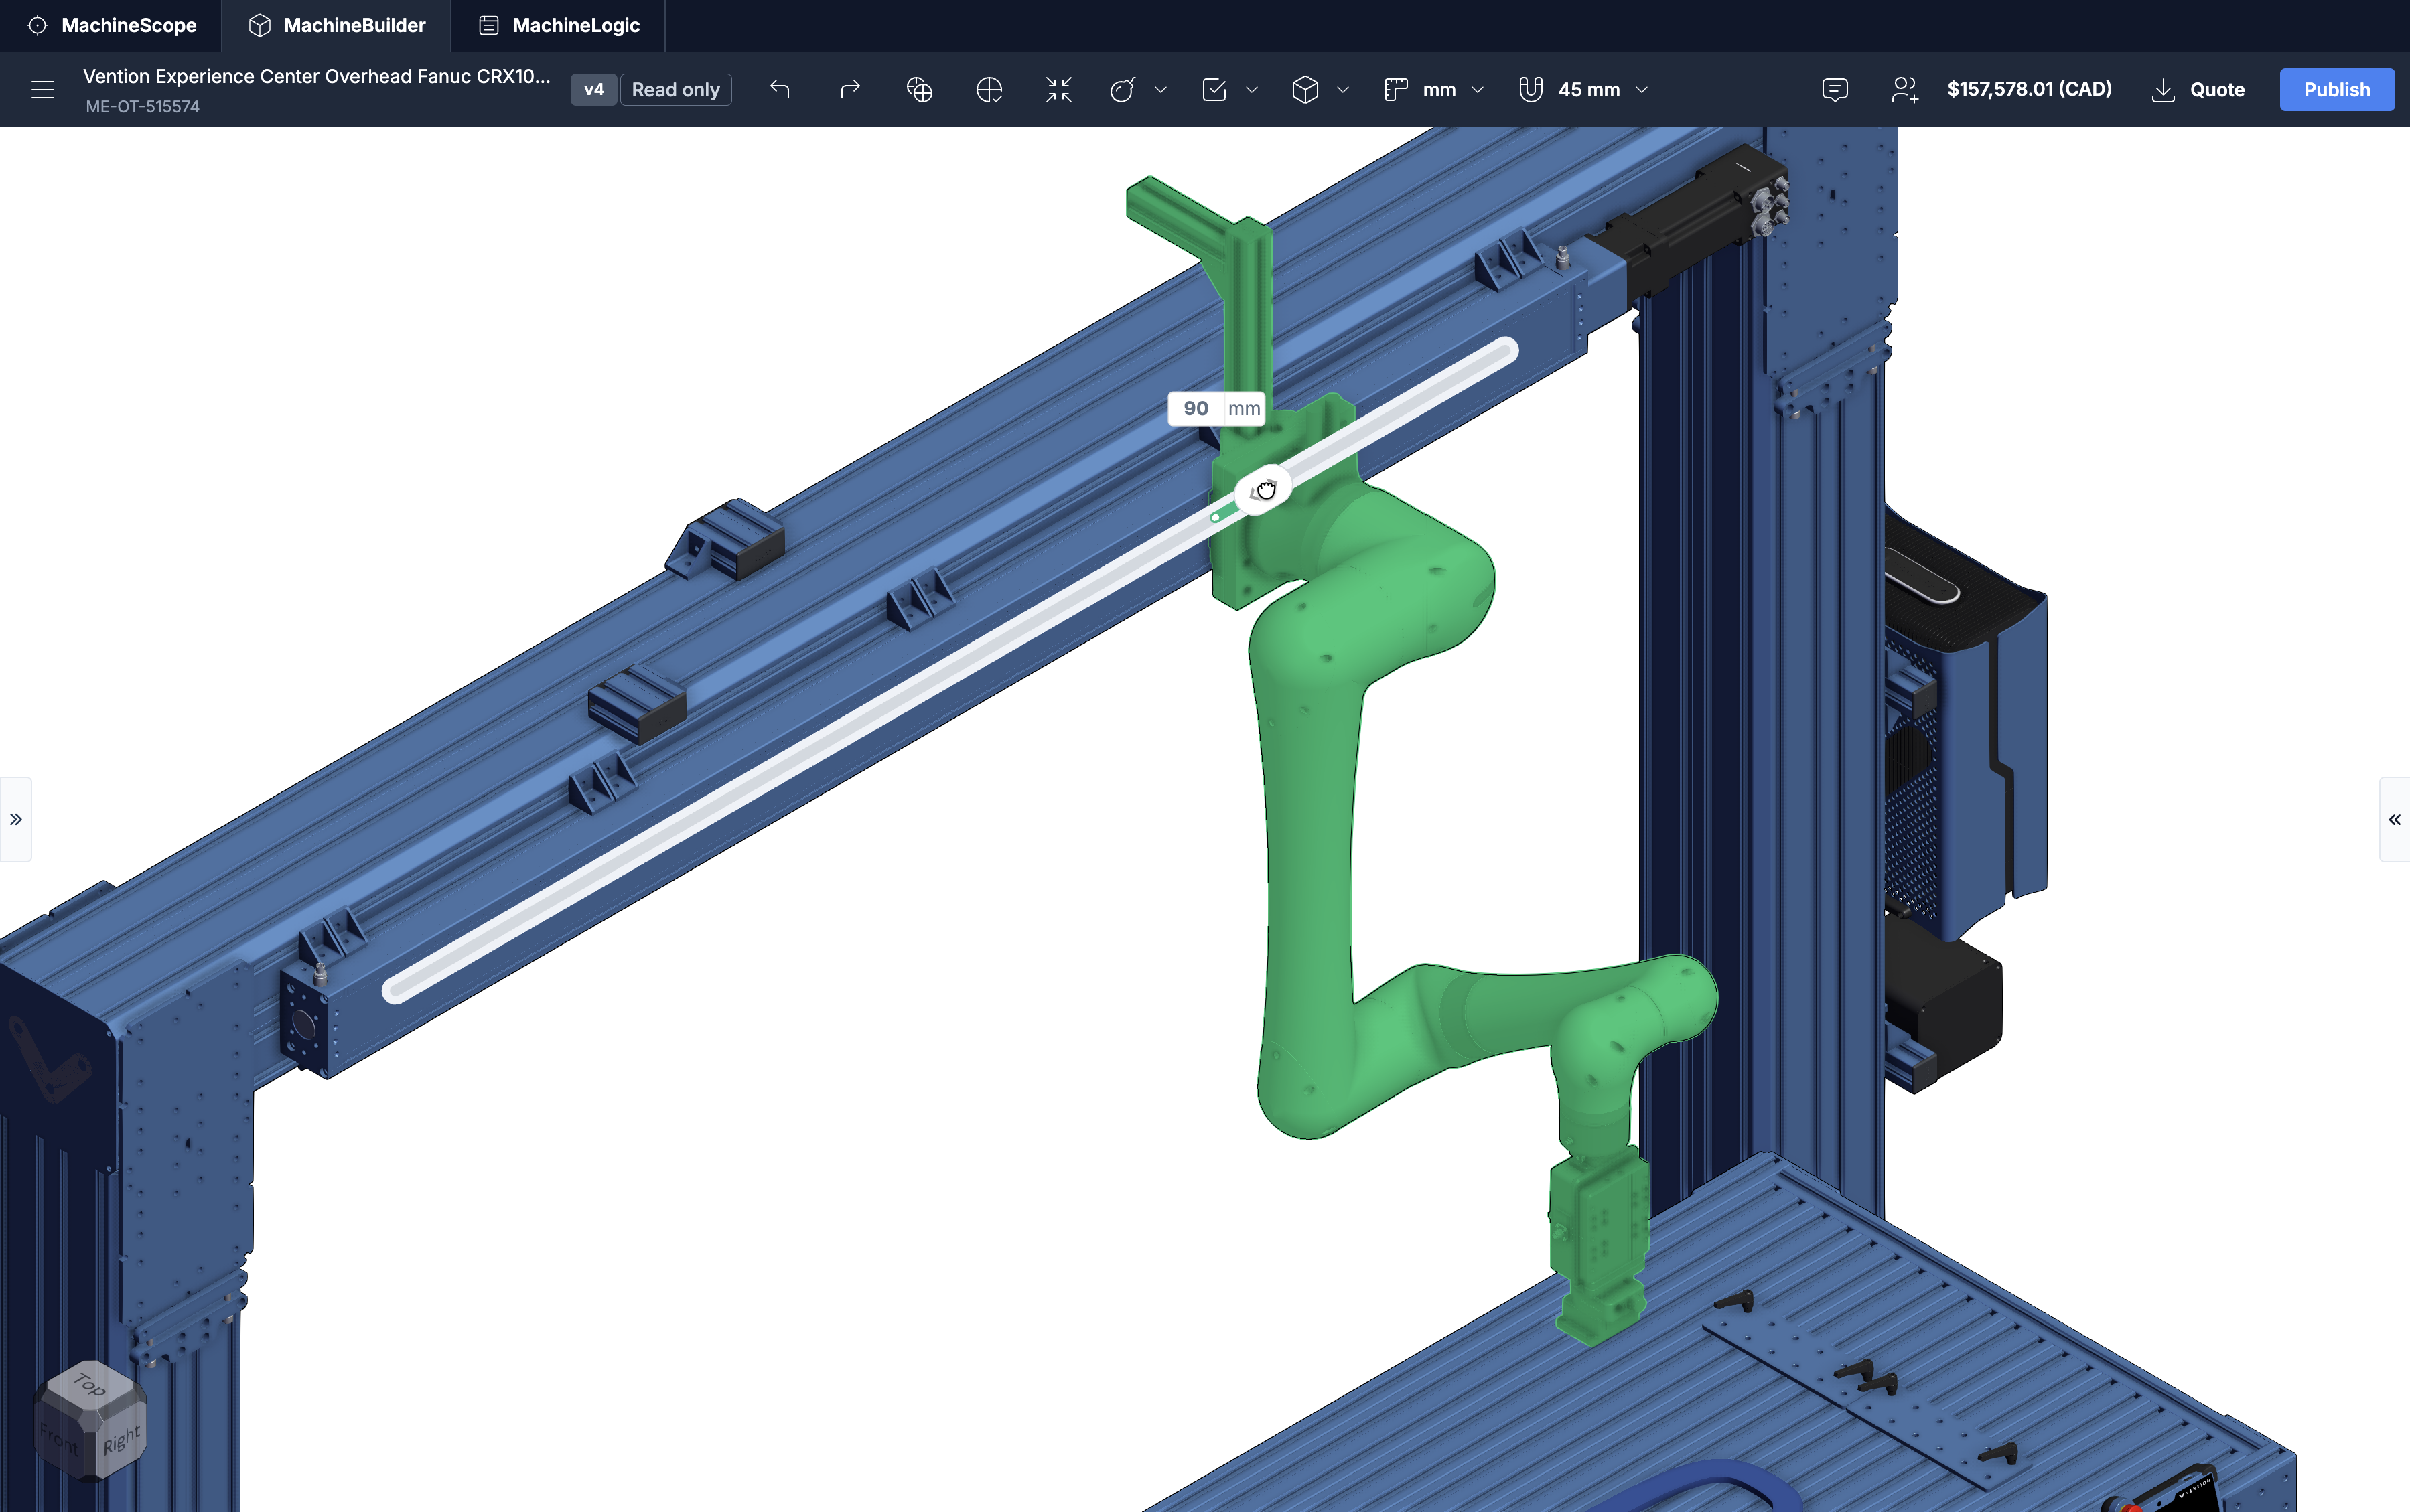The width and height of the screenshot is (2410, 1512).
Task: Switch to the MachineScope tab
Action: tap(111, 26)
